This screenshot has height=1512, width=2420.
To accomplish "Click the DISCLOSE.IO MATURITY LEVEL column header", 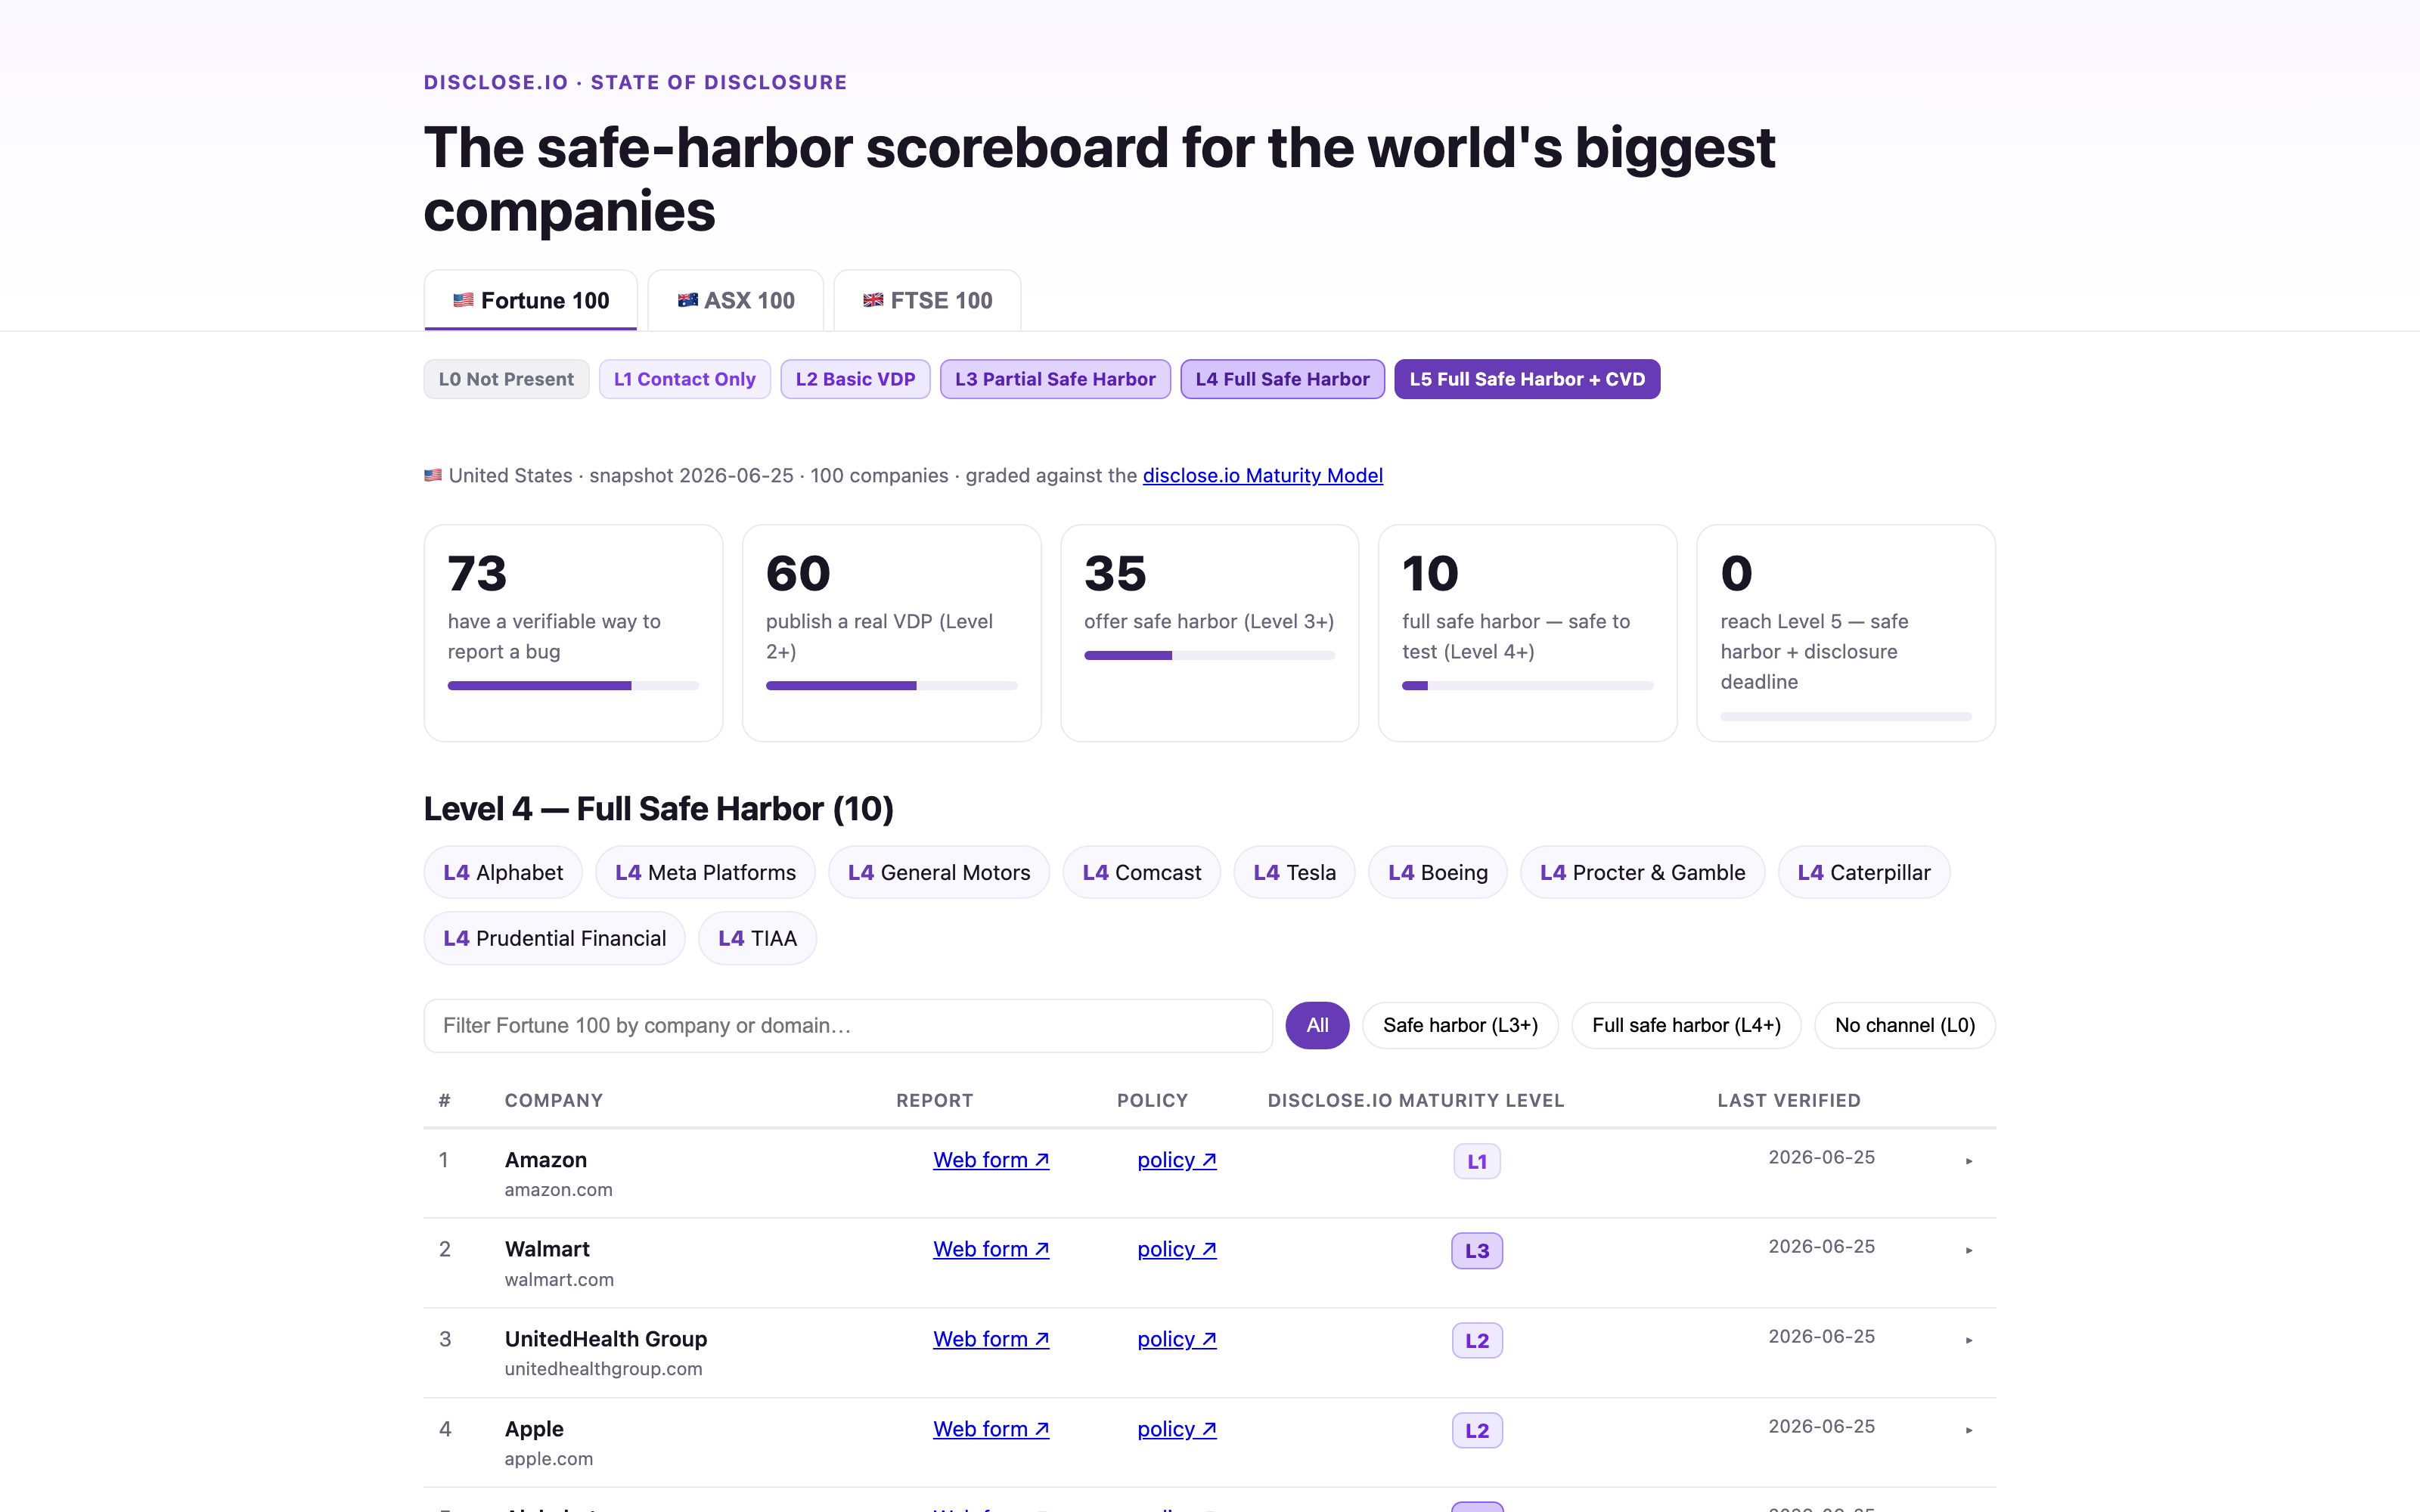I will pyautogui.click(x=1416, y=1100).
